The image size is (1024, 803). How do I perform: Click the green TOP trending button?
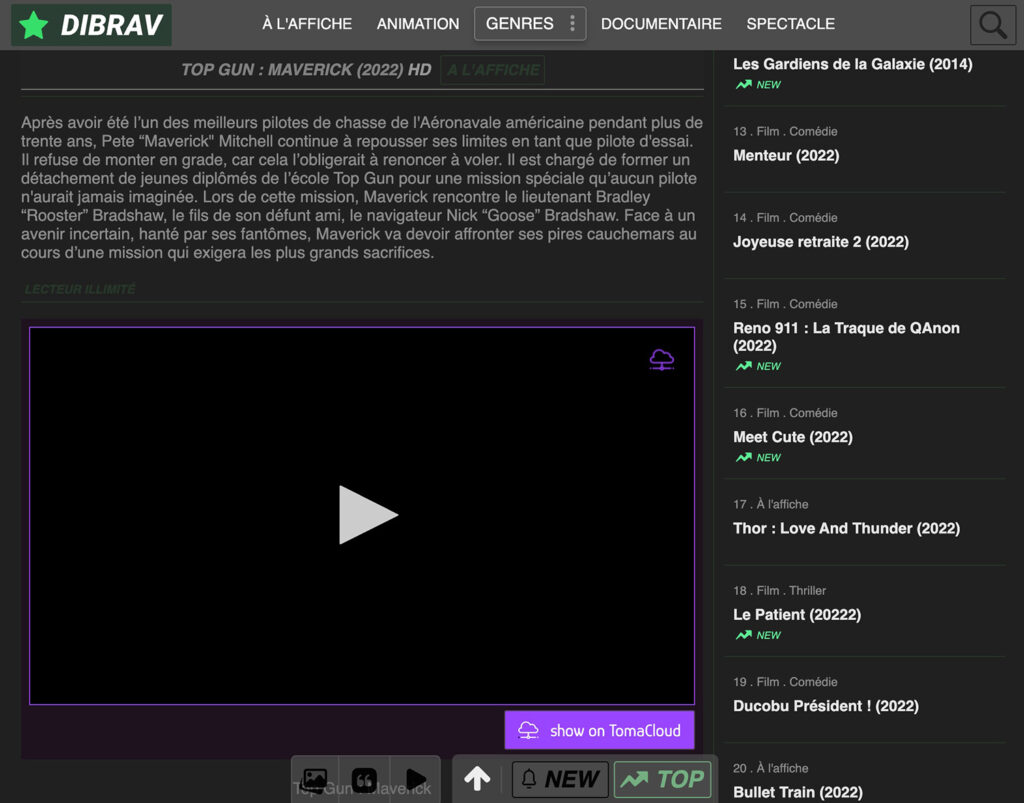662,779
